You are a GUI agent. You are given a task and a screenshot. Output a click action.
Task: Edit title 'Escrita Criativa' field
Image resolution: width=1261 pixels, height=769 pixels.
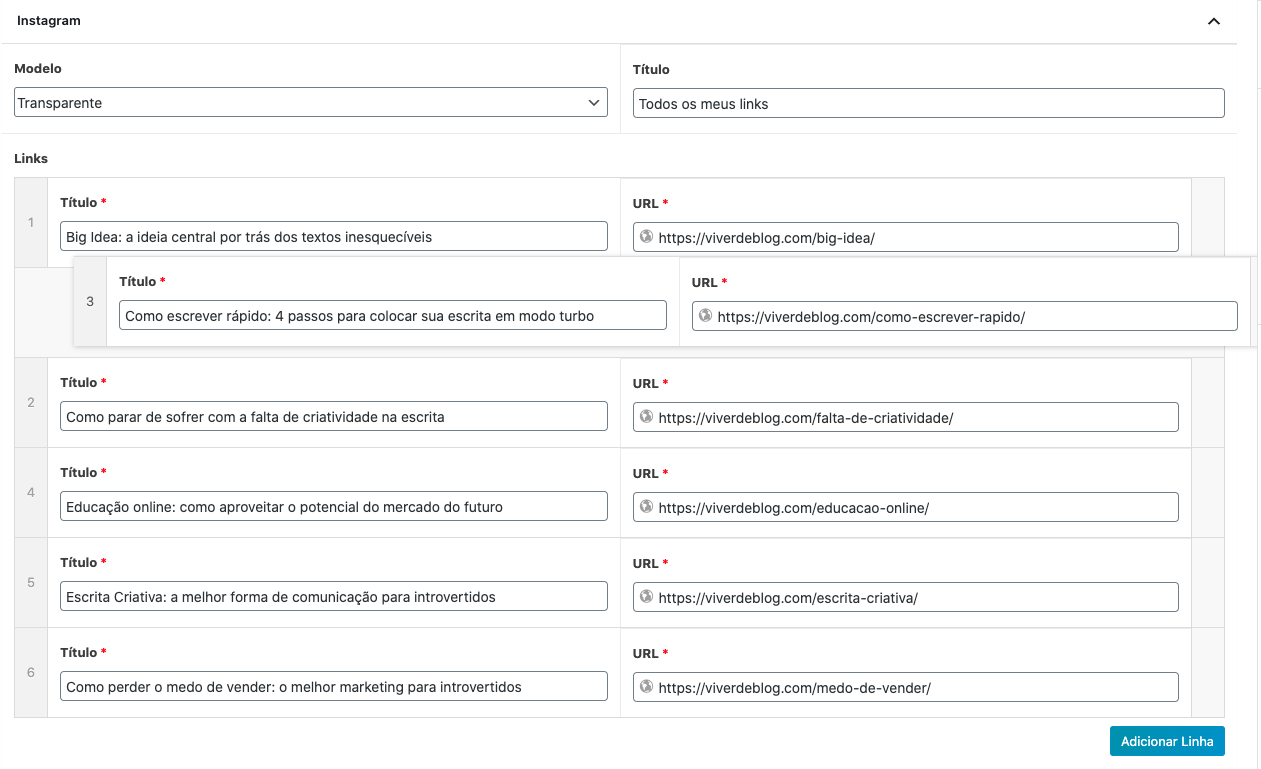coord(334,596)
